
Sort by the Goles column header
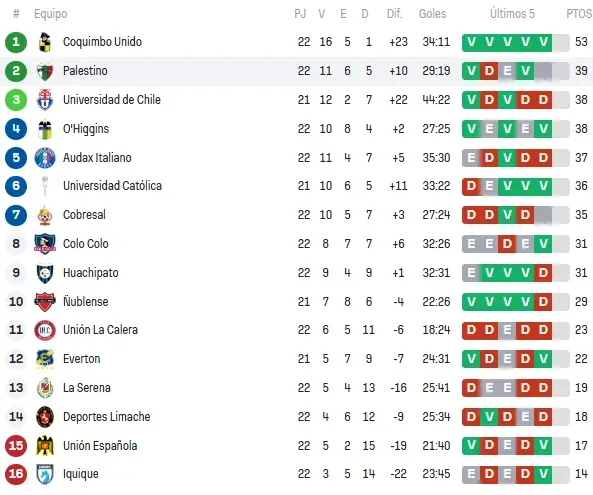(432, 14)
